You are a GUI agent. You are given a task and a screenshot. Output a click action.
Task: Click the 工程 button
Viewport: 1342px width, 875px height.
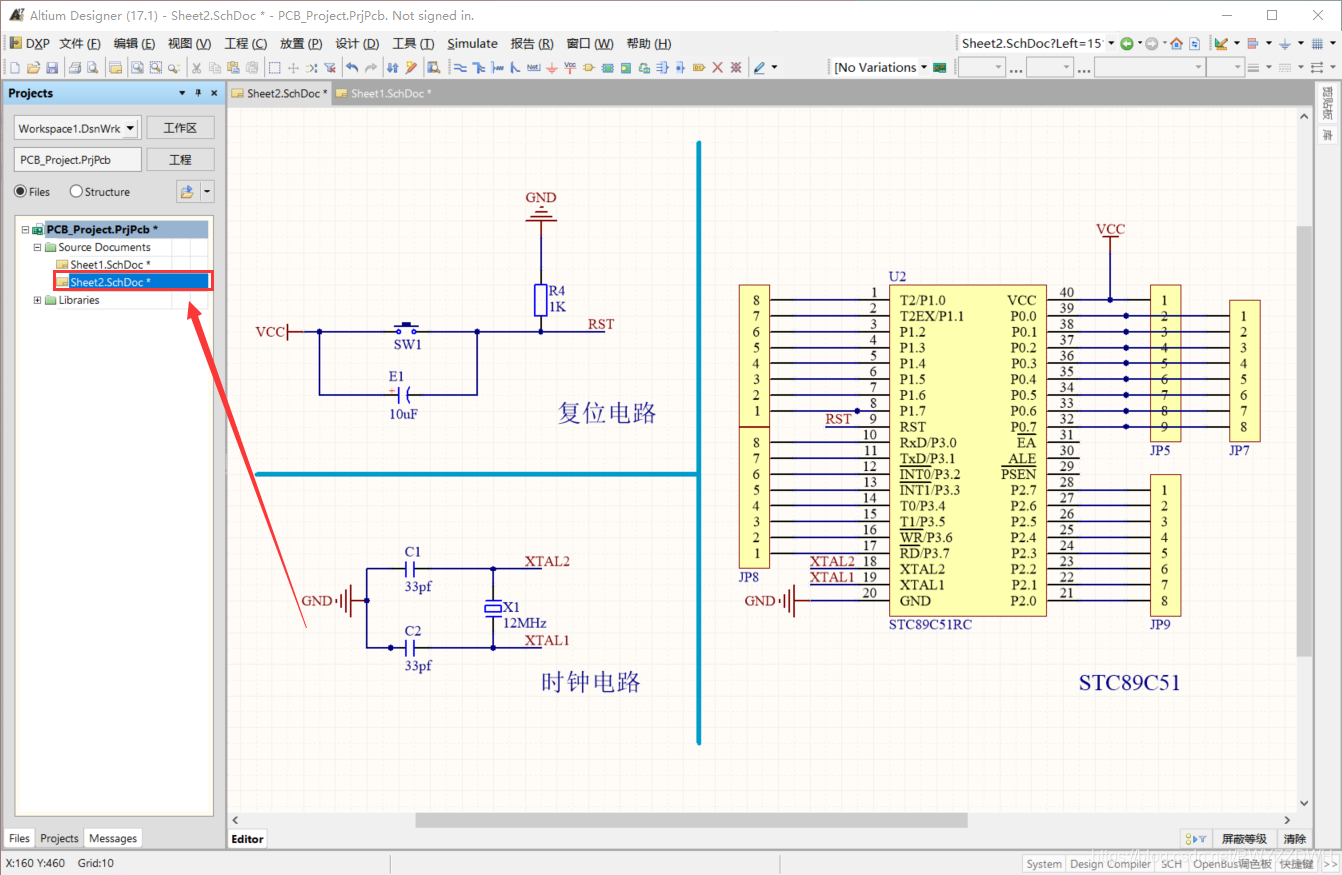(180, 160)
